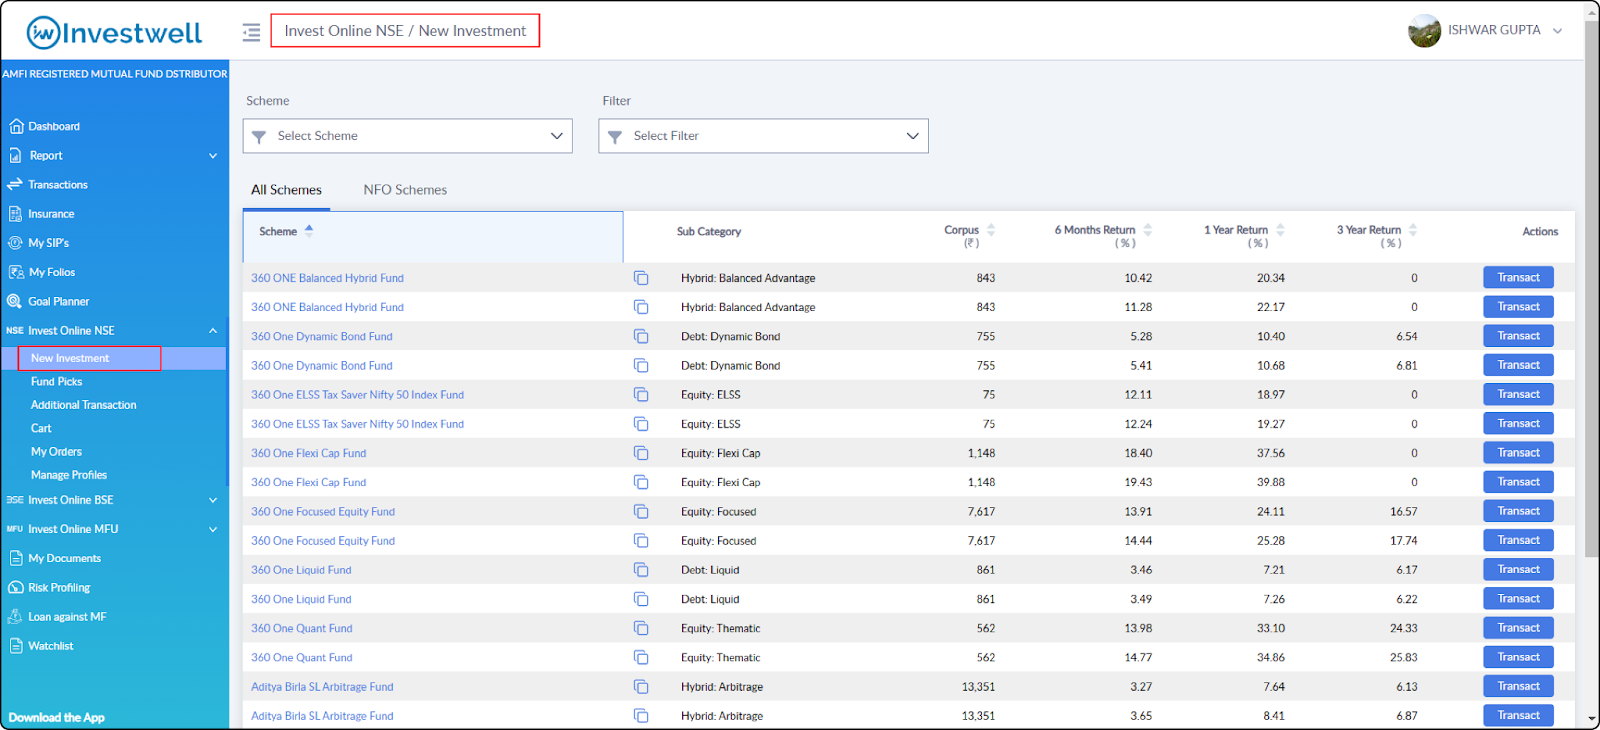Open My Documents section

point(64,558)
